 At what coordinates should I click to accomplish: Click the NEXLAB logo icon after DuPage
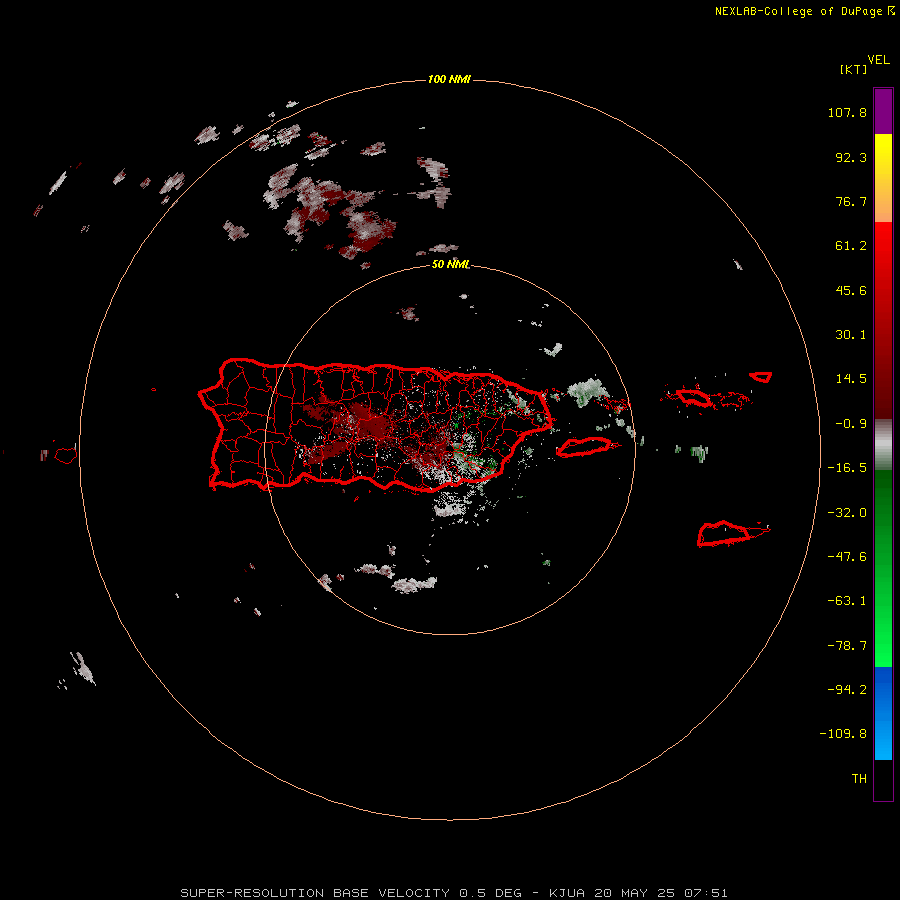pyautogui.click(x=891, y=11)
